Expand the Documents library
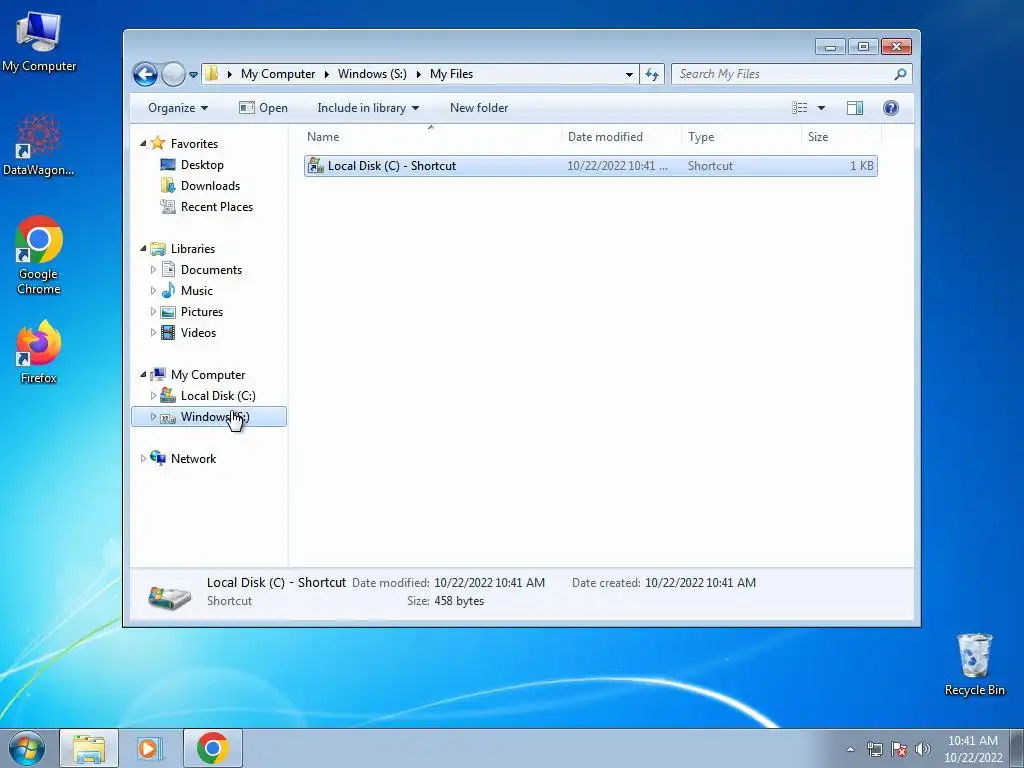 pyautogui.click(x=153, y=270)
